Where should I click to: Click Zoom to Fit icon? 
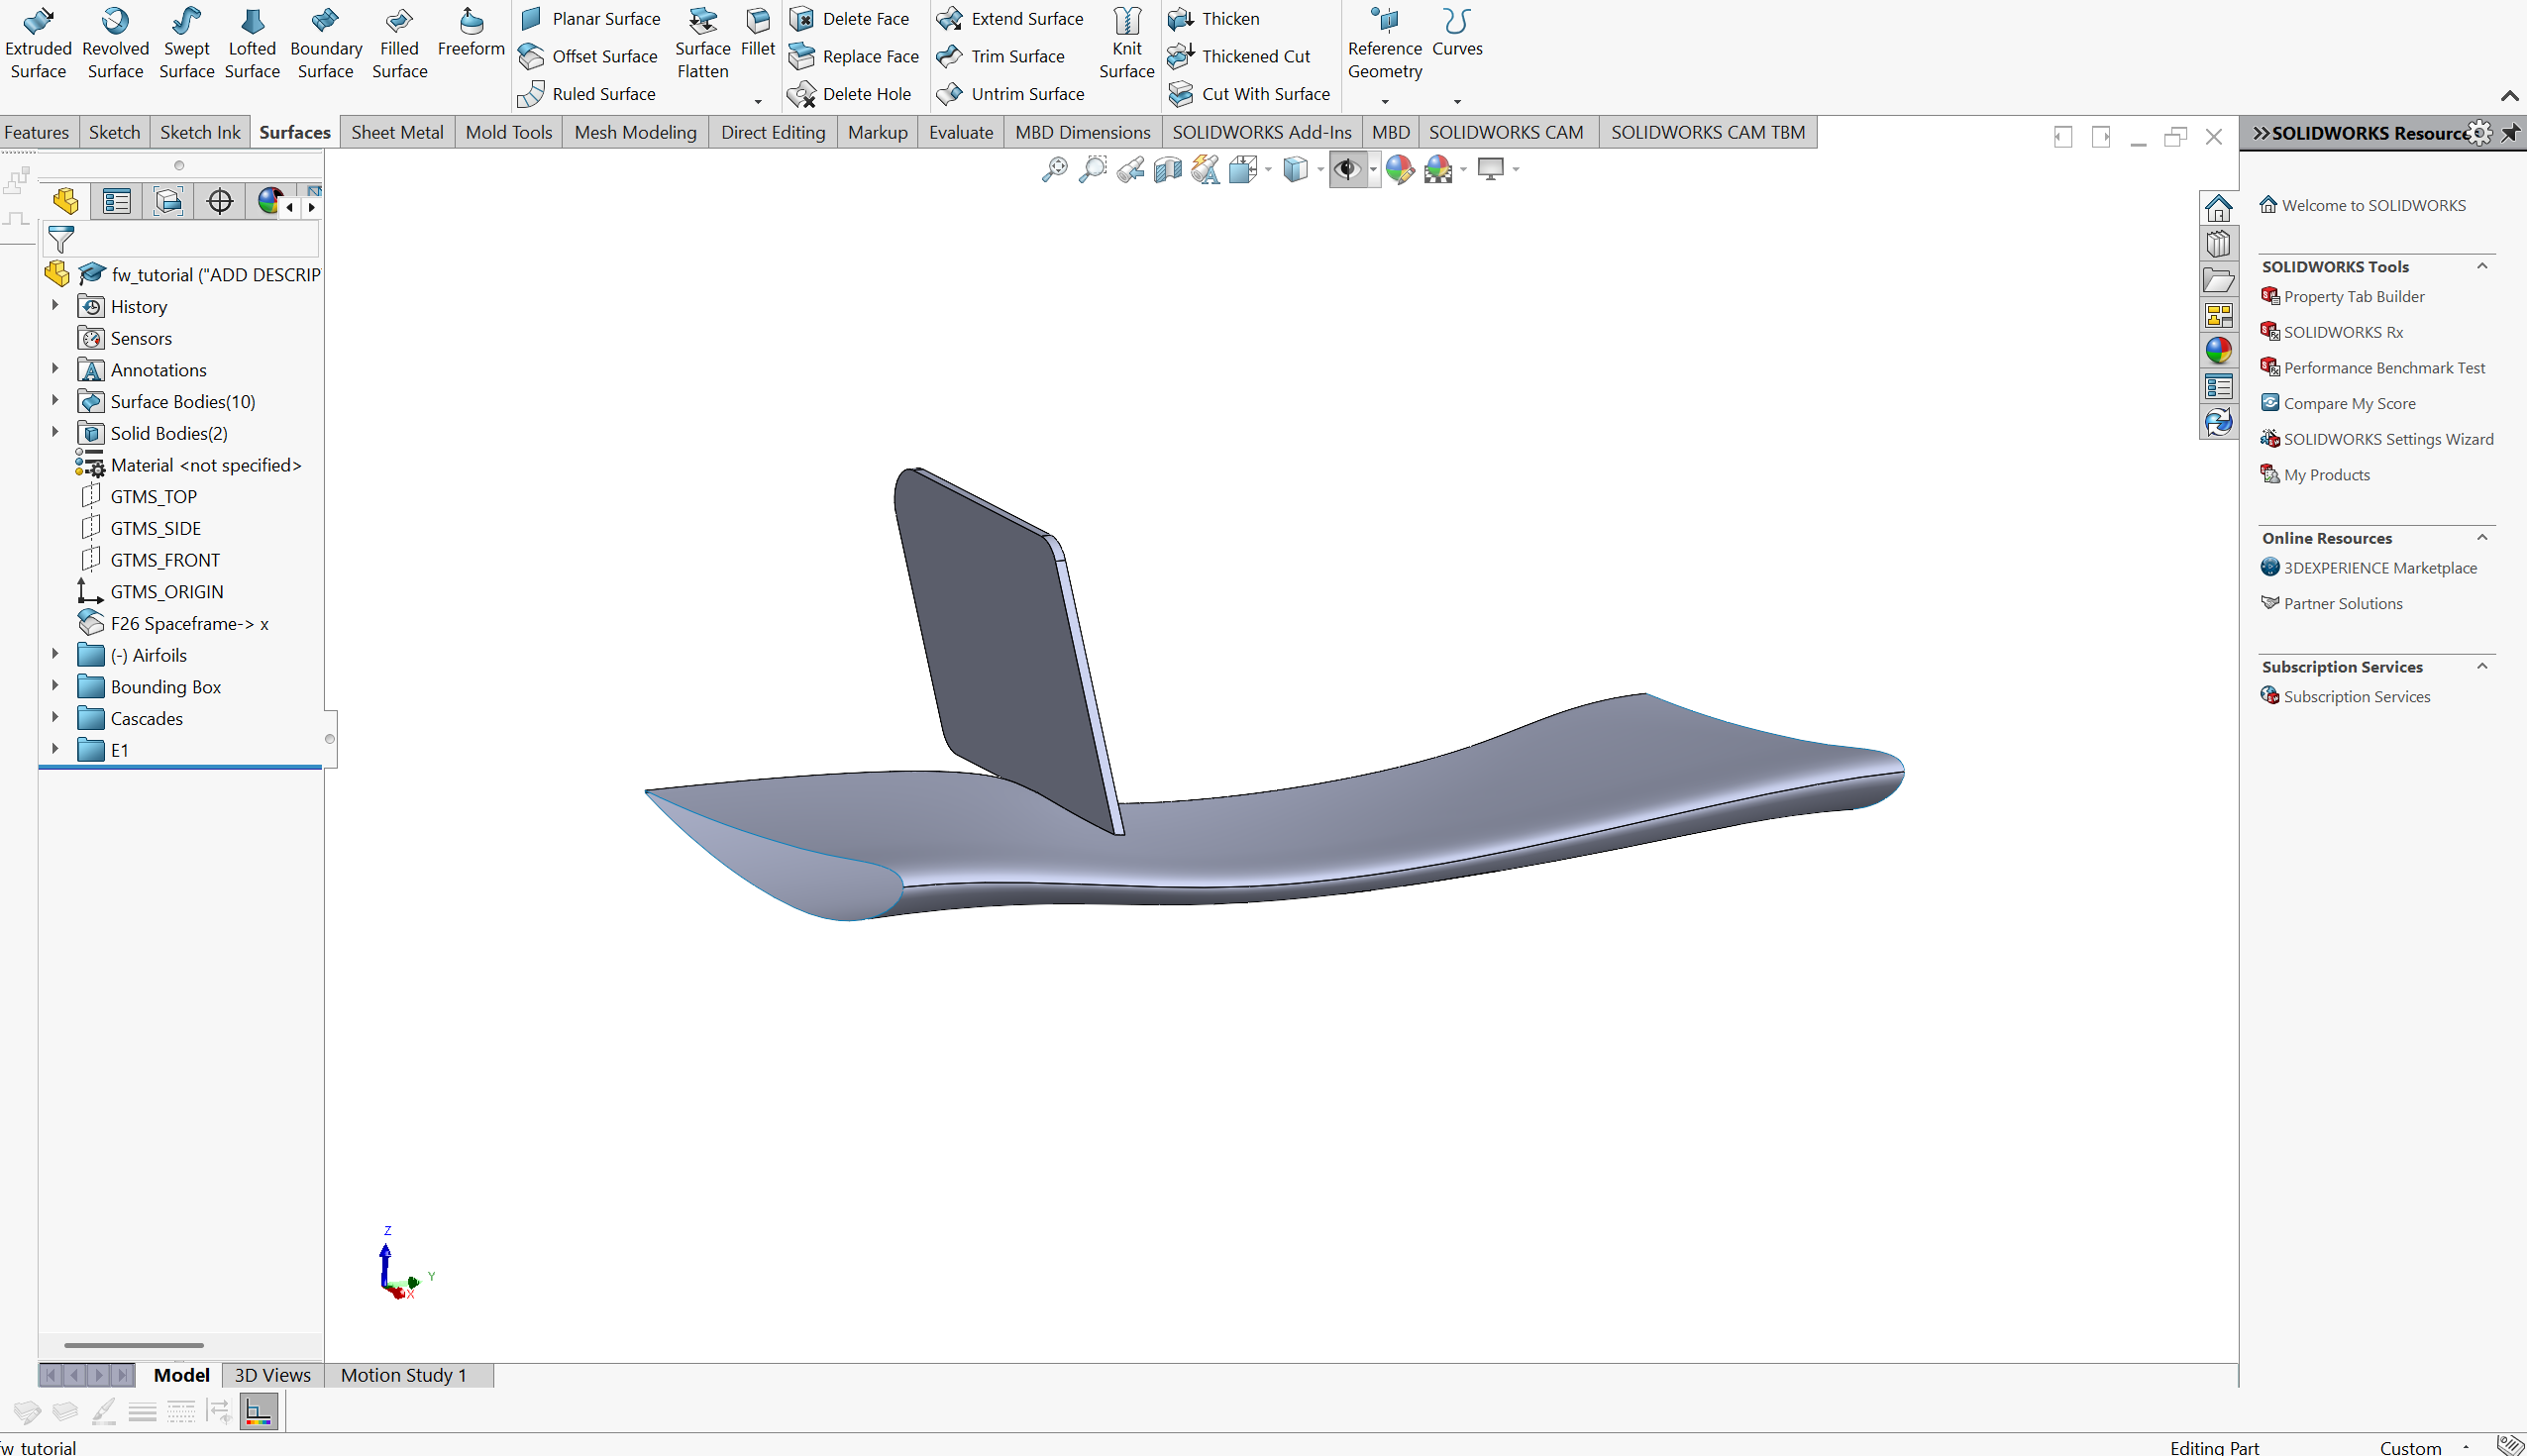click(1054, 170)
